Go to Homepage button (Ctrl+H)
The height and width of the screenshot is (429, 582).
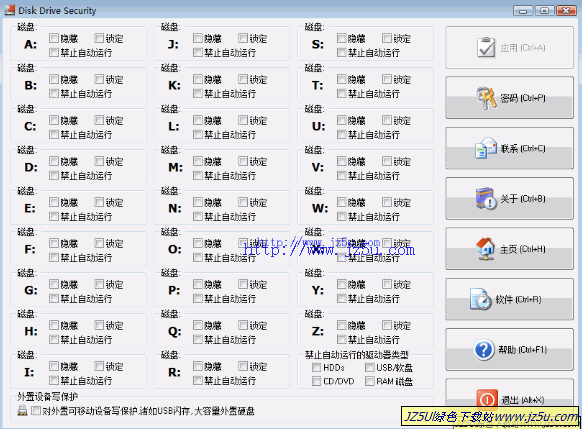[509, 249]
